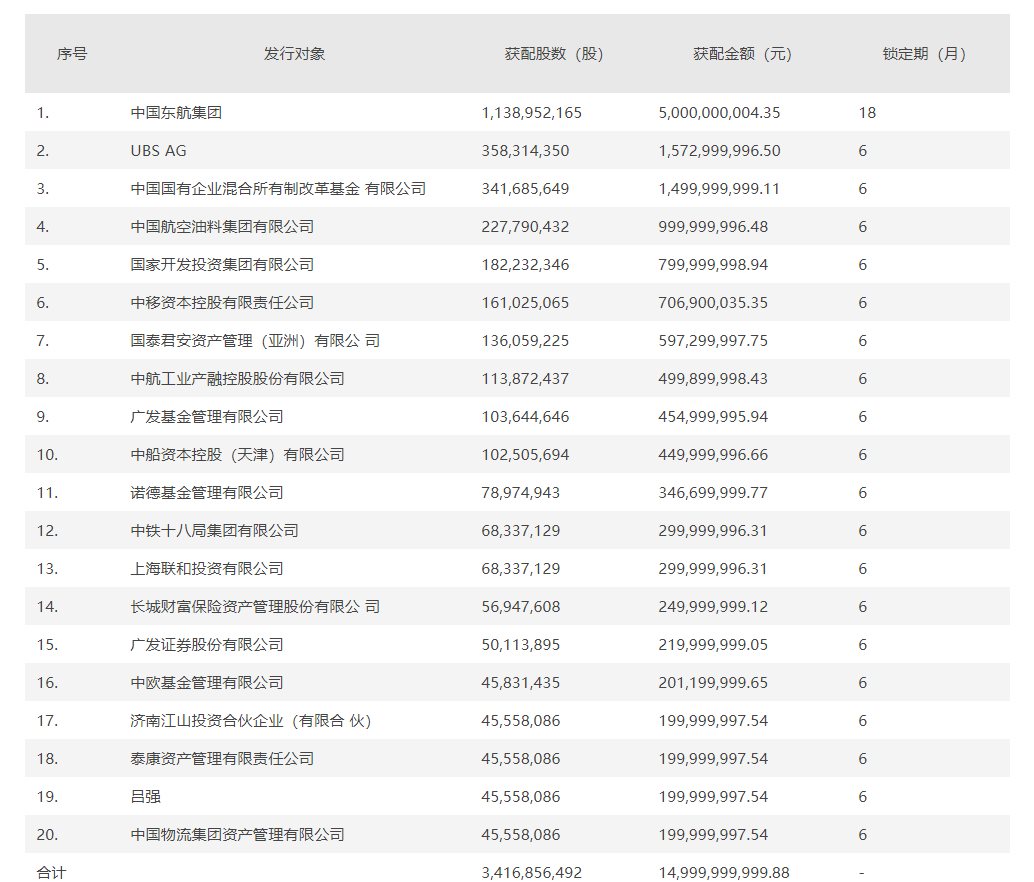Click total shares 3,416,856,492
Screen dimensions: 1034x882
point(532,873)
